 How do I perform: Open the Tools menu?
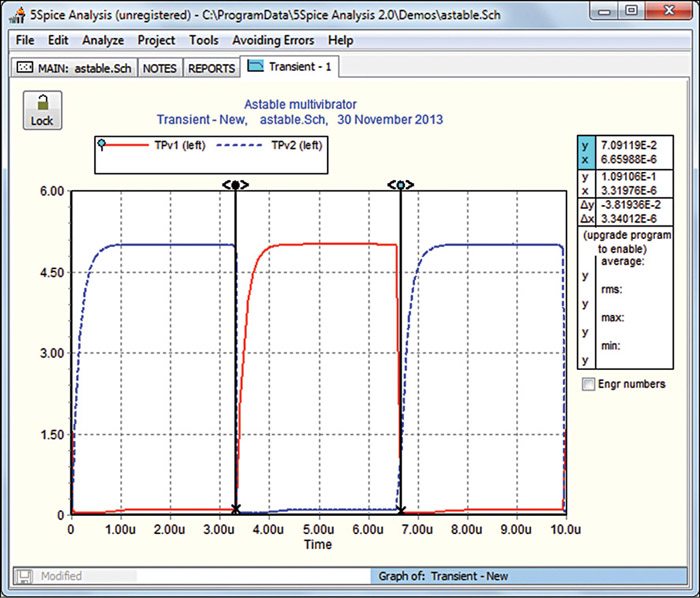(x=203, y=40)
